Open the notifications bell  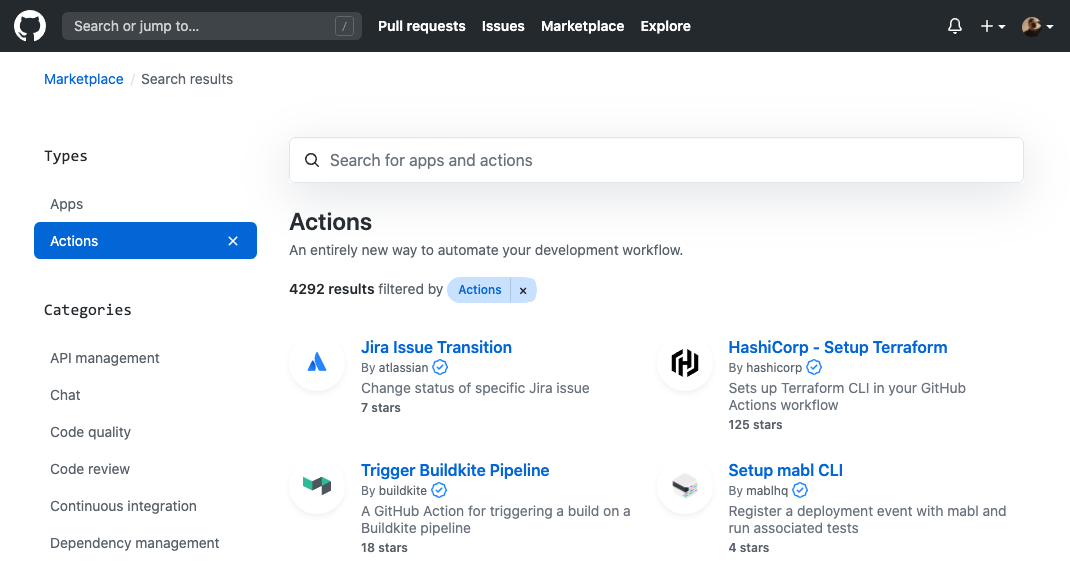click(955, 26)
